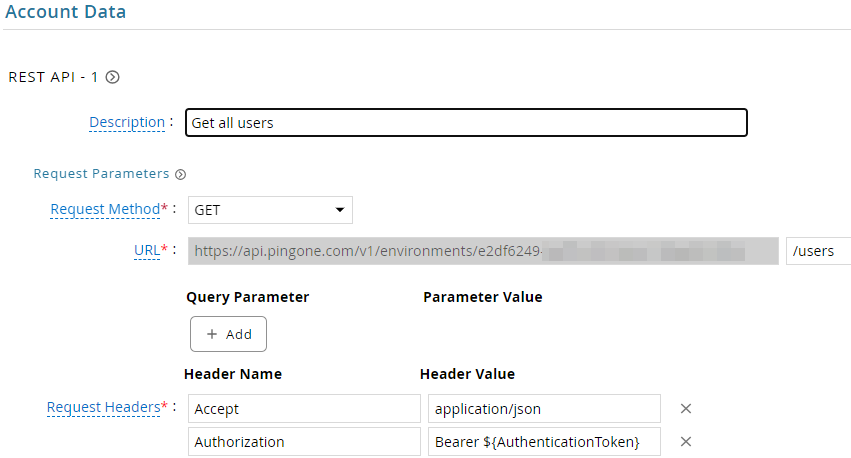
Task: Click the Authorization header name field
Action: (x=304, y=442)
